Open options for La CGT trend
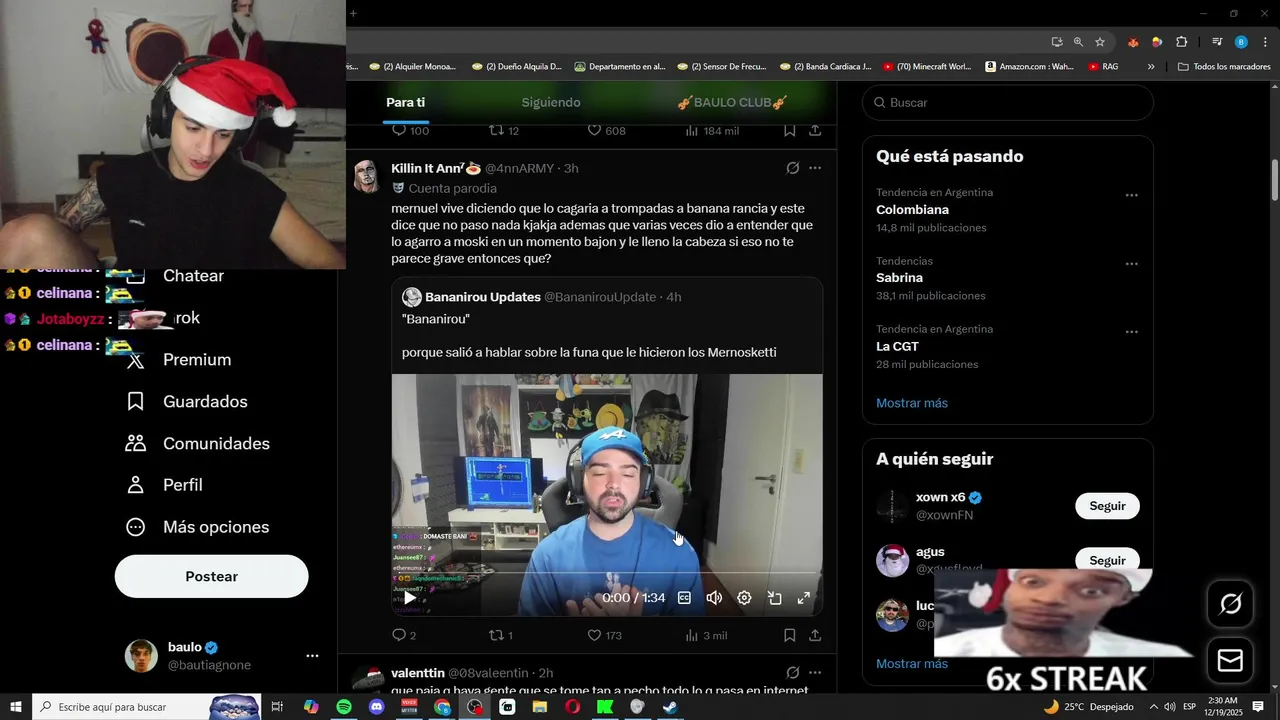 pos(1132,332)
